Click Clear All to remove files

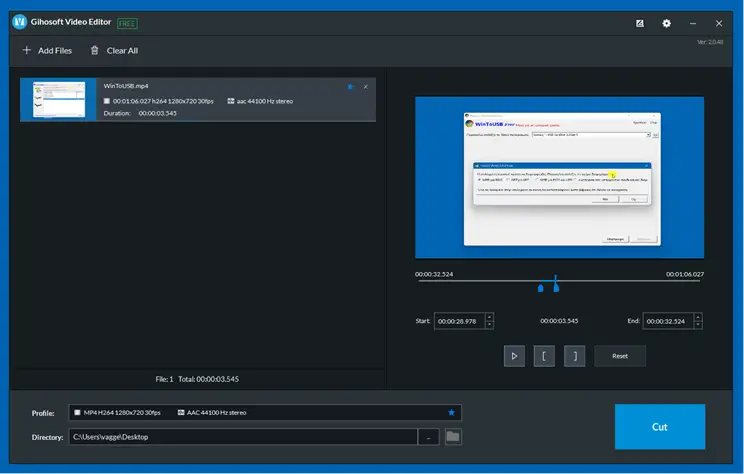click(114, 50)
